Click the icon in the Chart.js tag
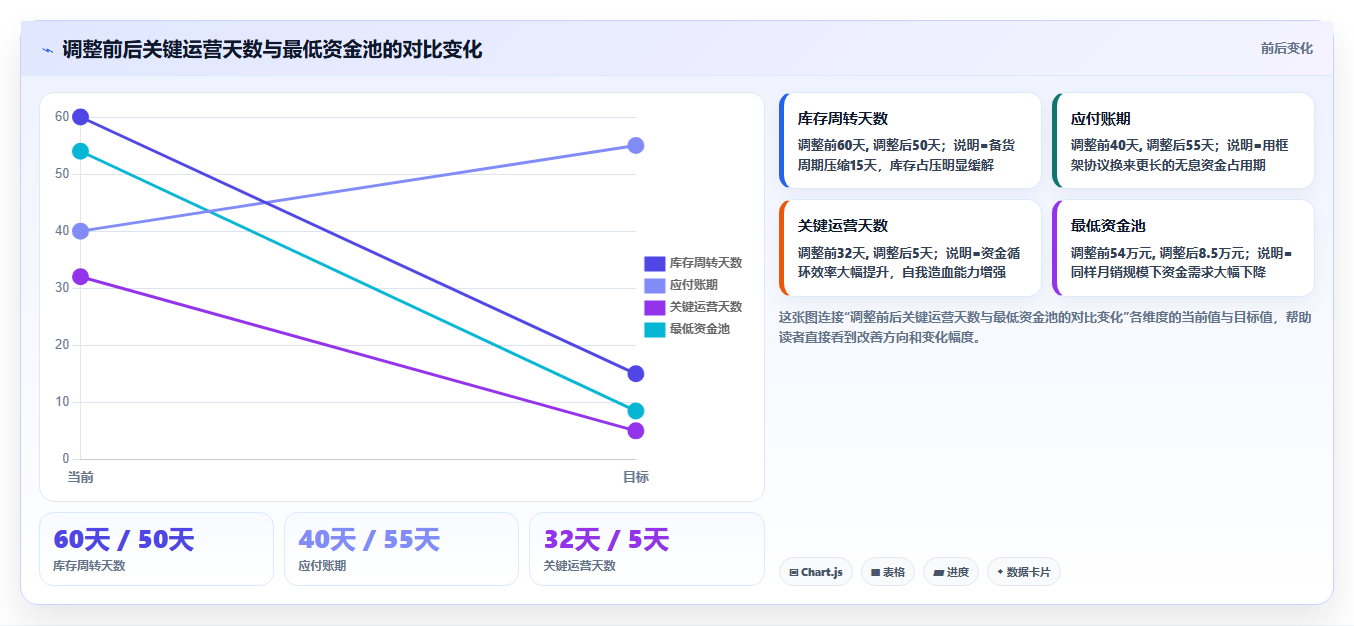Screen dimensions: 1354x626 tap(794, 573)
